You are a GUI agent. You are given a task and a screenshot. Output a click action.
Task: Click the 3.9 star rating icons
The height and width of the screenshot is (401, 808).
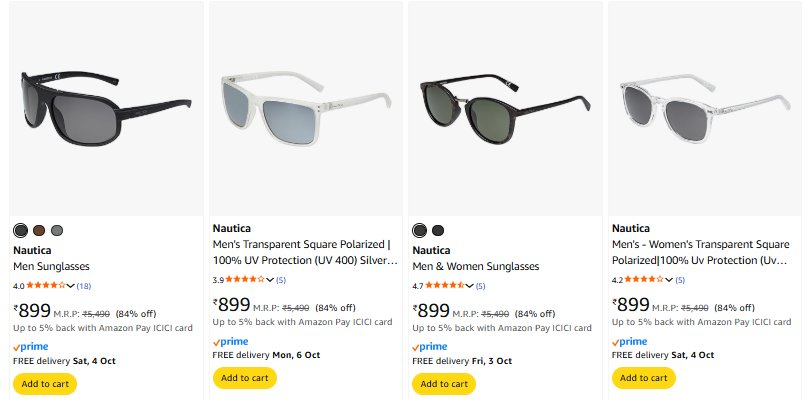[246, 279]
